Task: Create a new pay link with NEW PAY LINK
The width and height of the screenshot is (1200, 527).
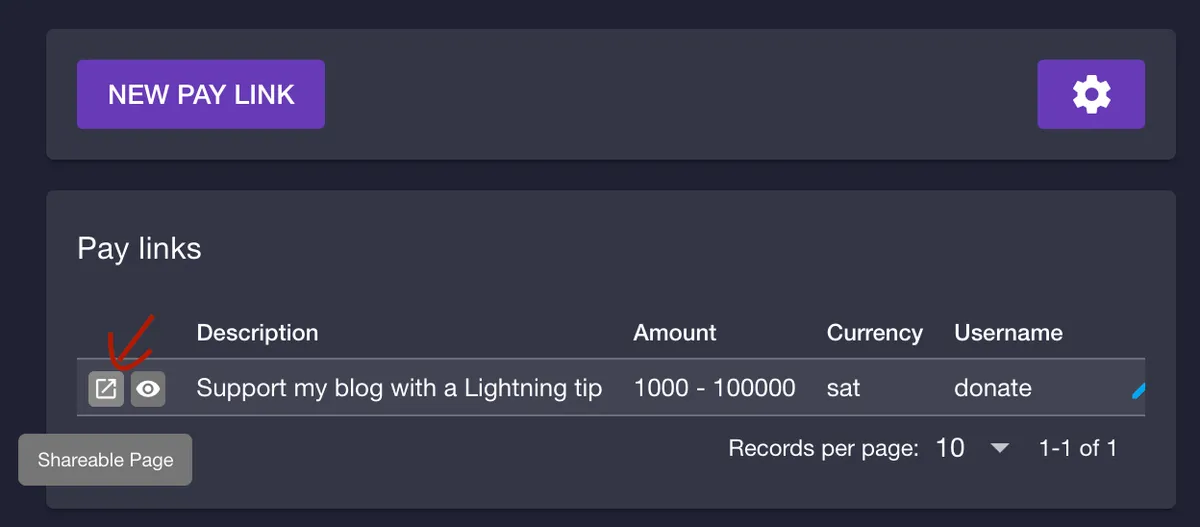Action: pyautogui.click(x=201, y=94)
